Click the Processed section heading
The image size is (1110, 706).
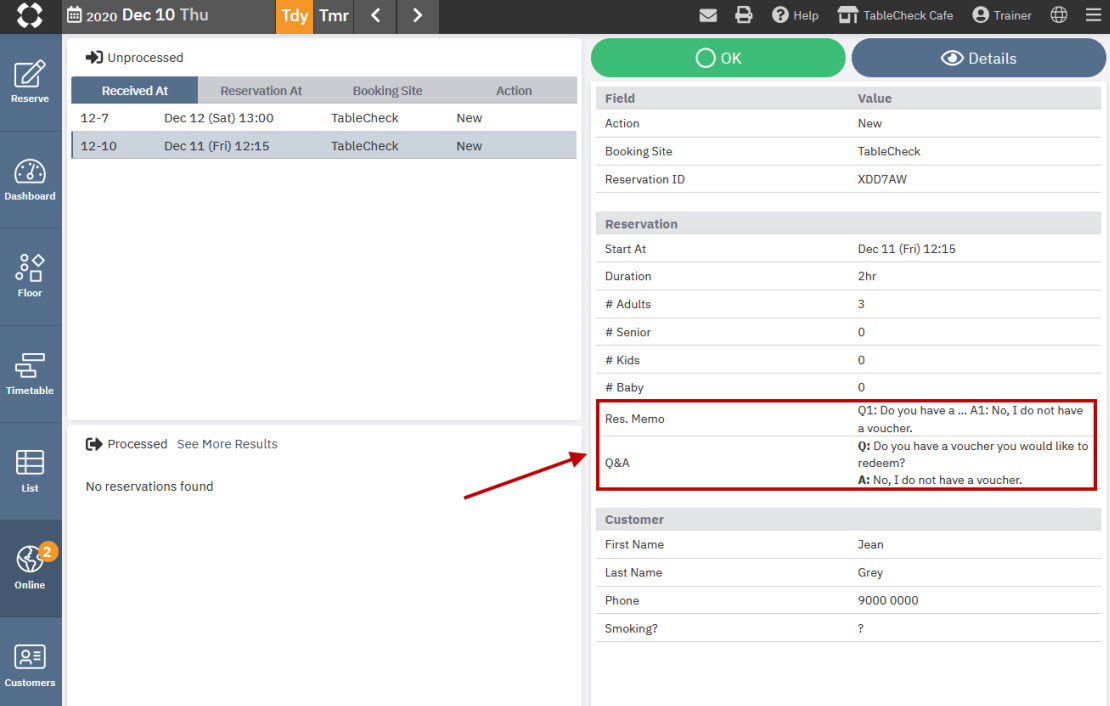tap(127, 444)
